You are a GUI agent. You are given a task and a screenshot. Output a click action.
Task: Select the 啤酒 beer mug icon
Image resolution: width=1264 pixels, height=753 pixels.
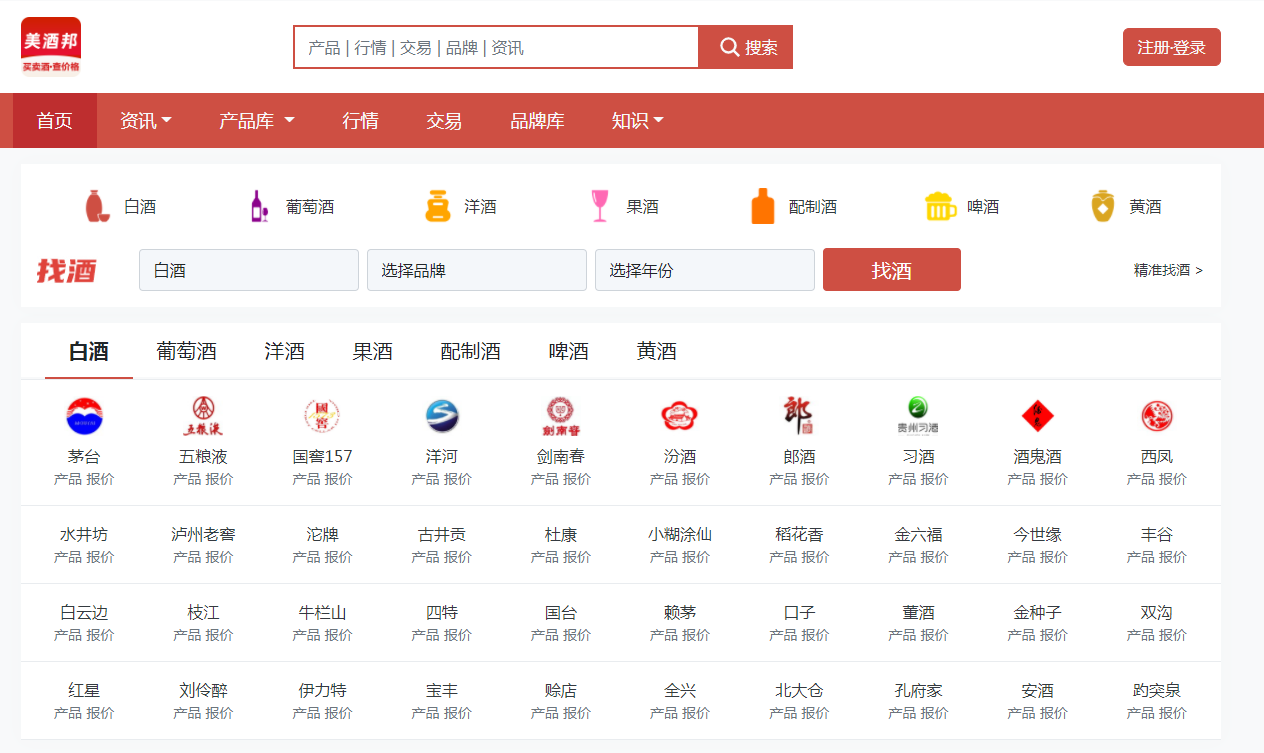pos(940,206)
